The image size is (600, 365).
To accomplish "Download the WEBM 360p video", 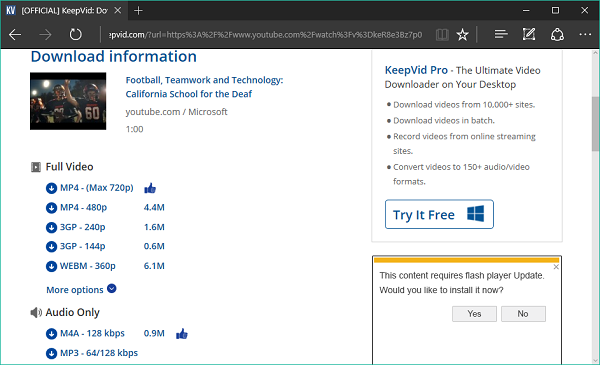I will [x=88, y=266].
